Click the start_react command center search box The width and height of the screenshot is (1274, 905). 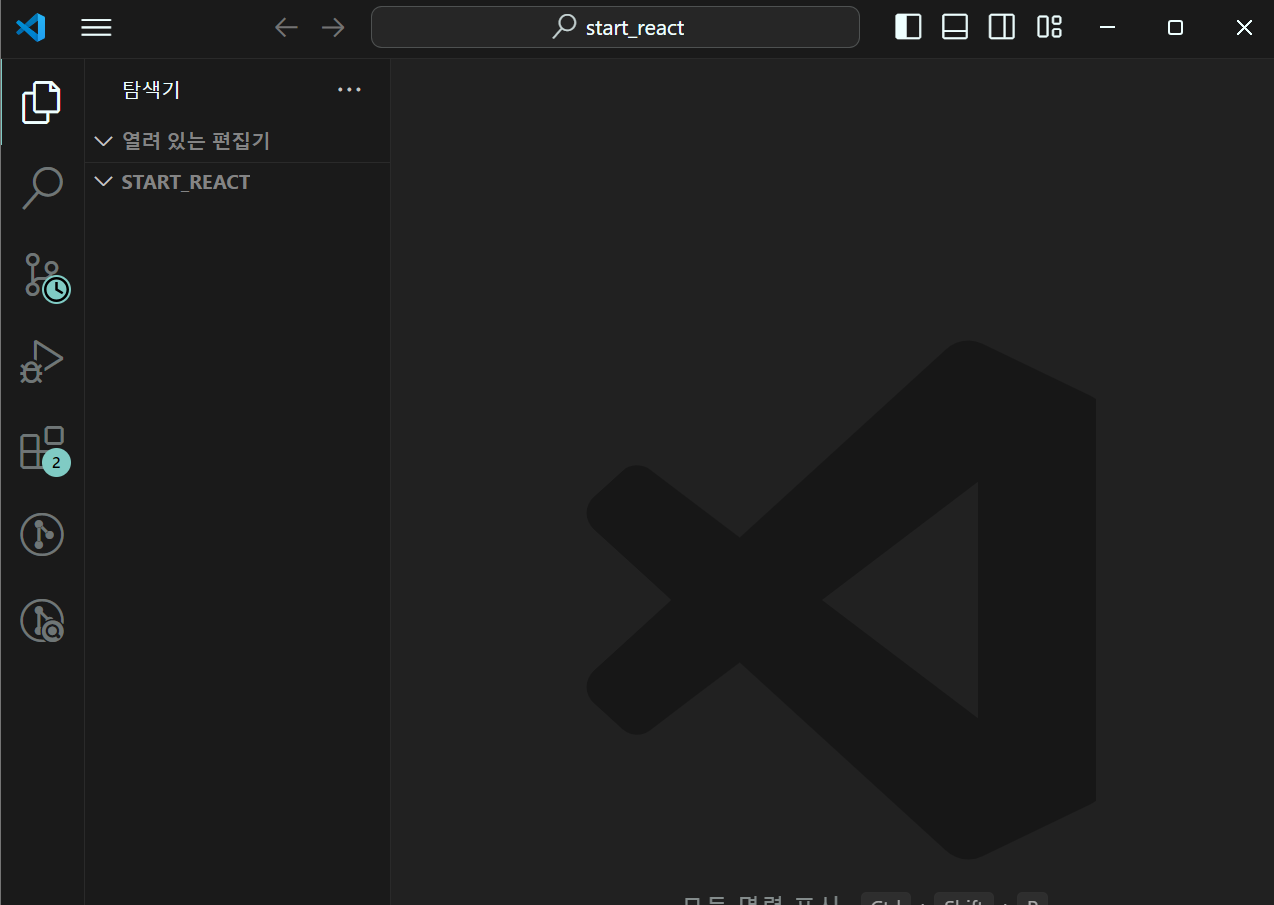pos(615,27)
